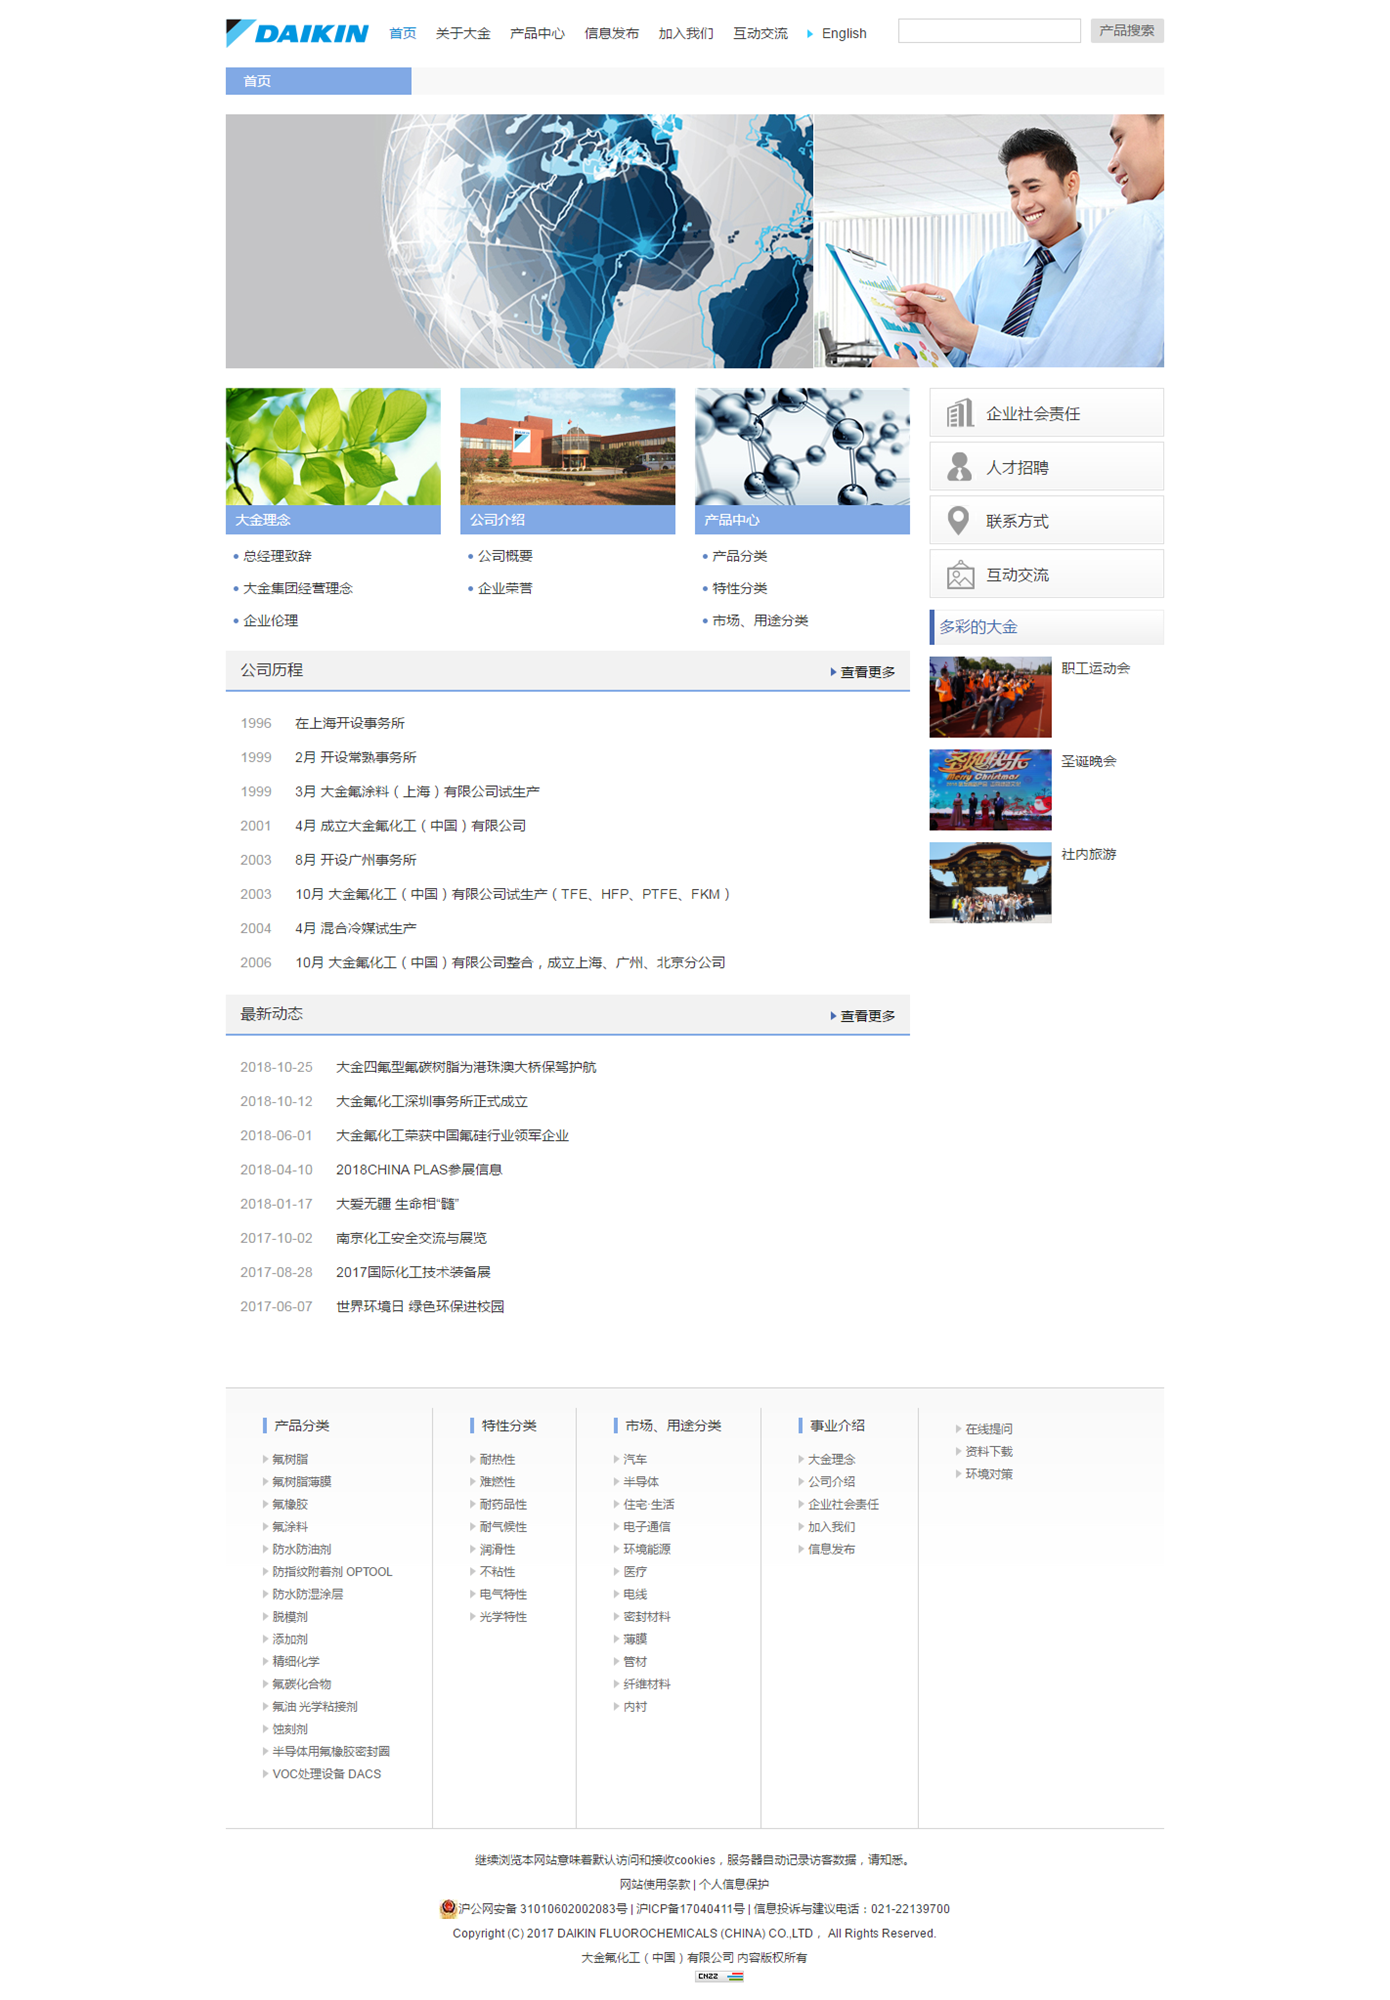This screenshot has width=1390, height=2000.
Task: Open 企业荣誉 link
Action: (505, 588)
